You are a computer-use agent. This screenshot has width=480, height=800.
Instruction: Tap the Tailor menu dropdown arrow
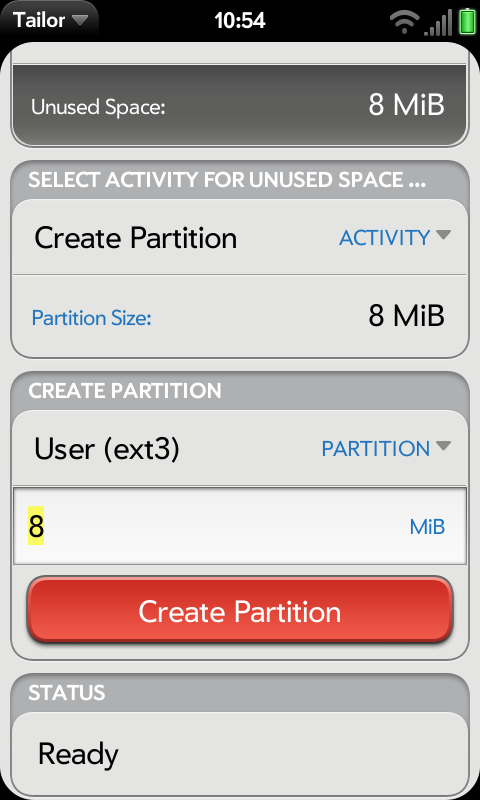point(80,20)
